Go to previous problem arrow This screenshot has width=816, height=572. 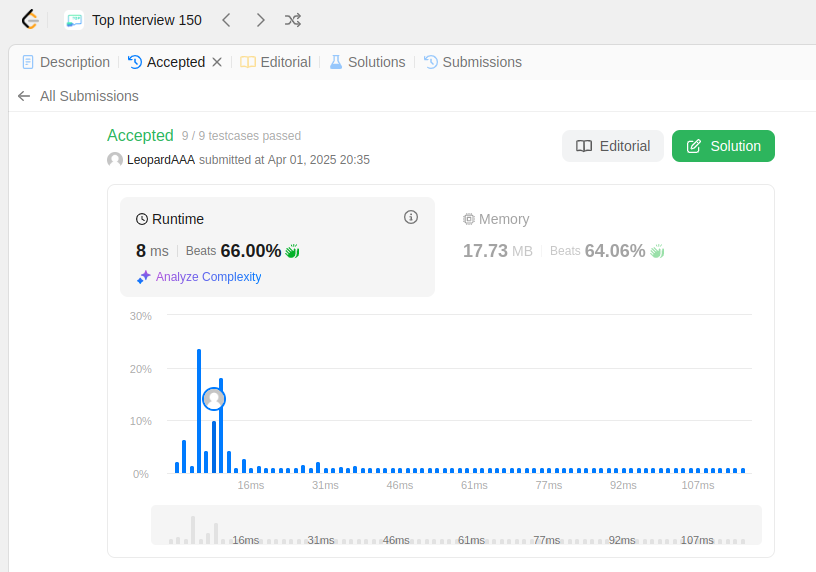[226, 20]
